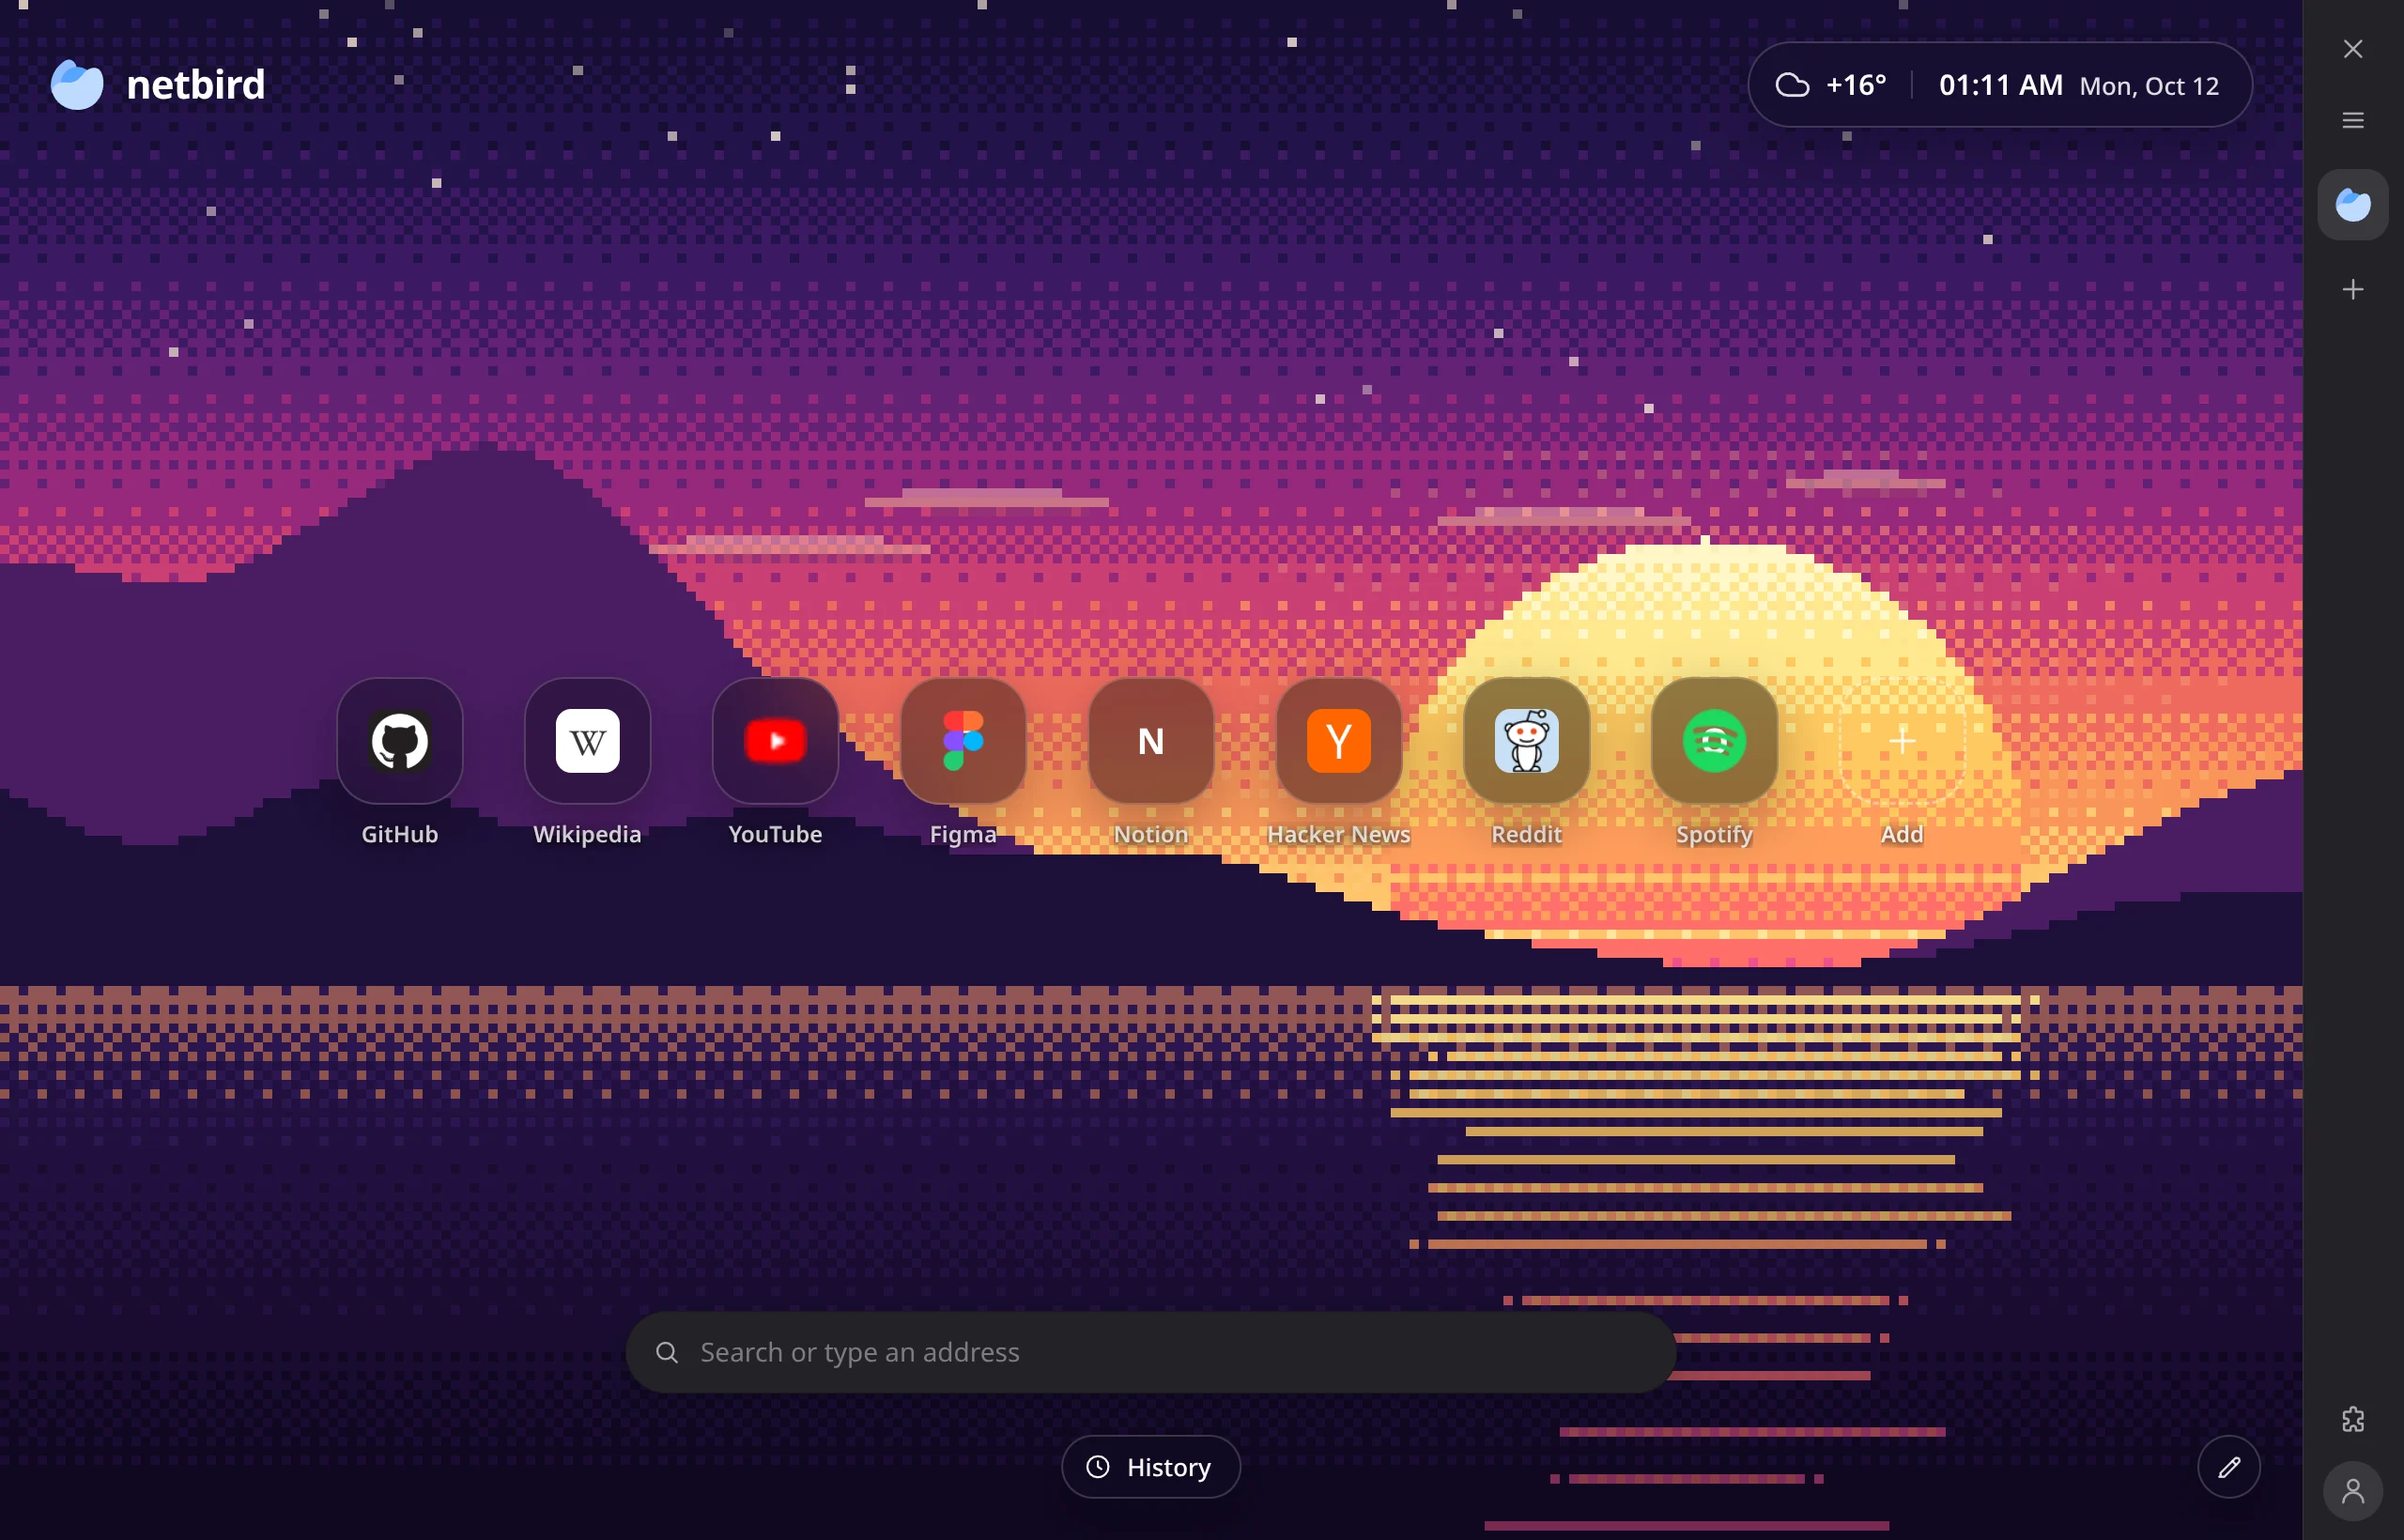Viewport: 2404px width, 1540px height.
Task: Open the Reddit shortcut tile
Action: 1526,741
